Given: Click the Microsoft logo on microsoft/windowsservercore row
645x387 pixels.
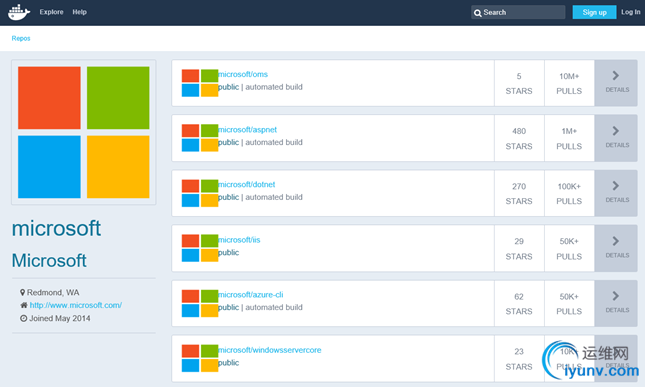Looking at the screenshot, I should point(200,359).
